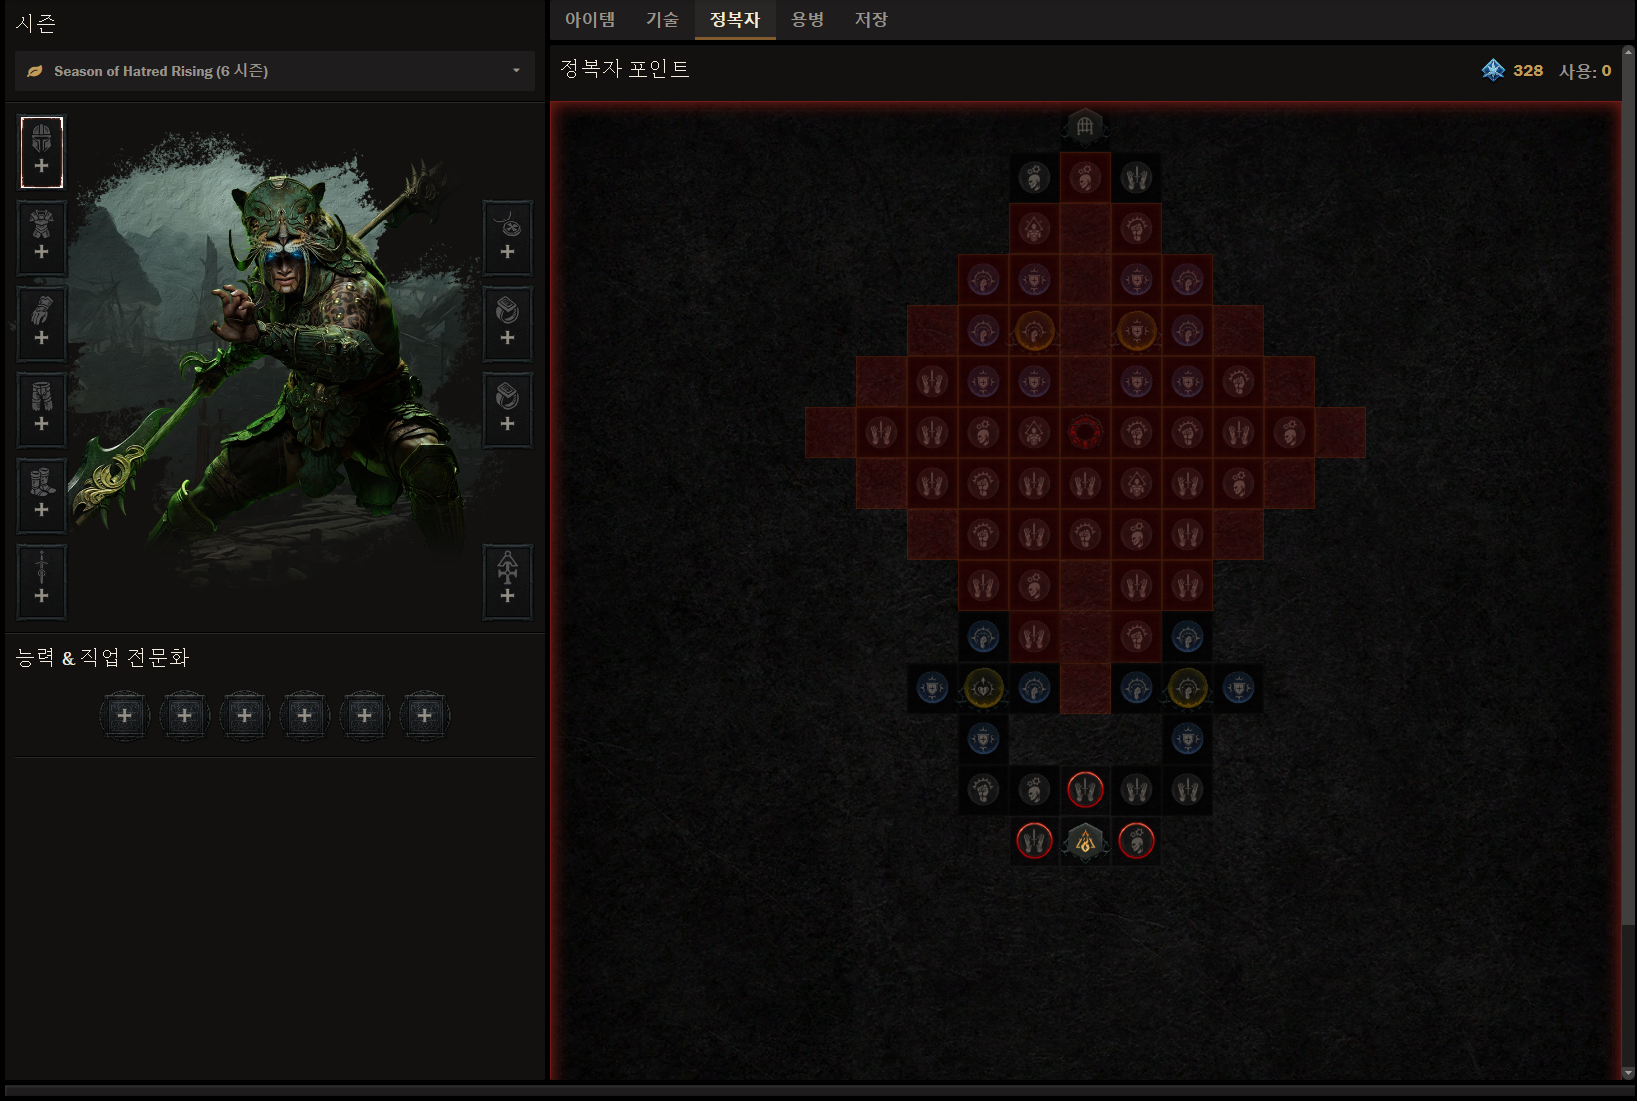
Task: Select the upper-left gold legendary node
Action: pos(1034,331)
